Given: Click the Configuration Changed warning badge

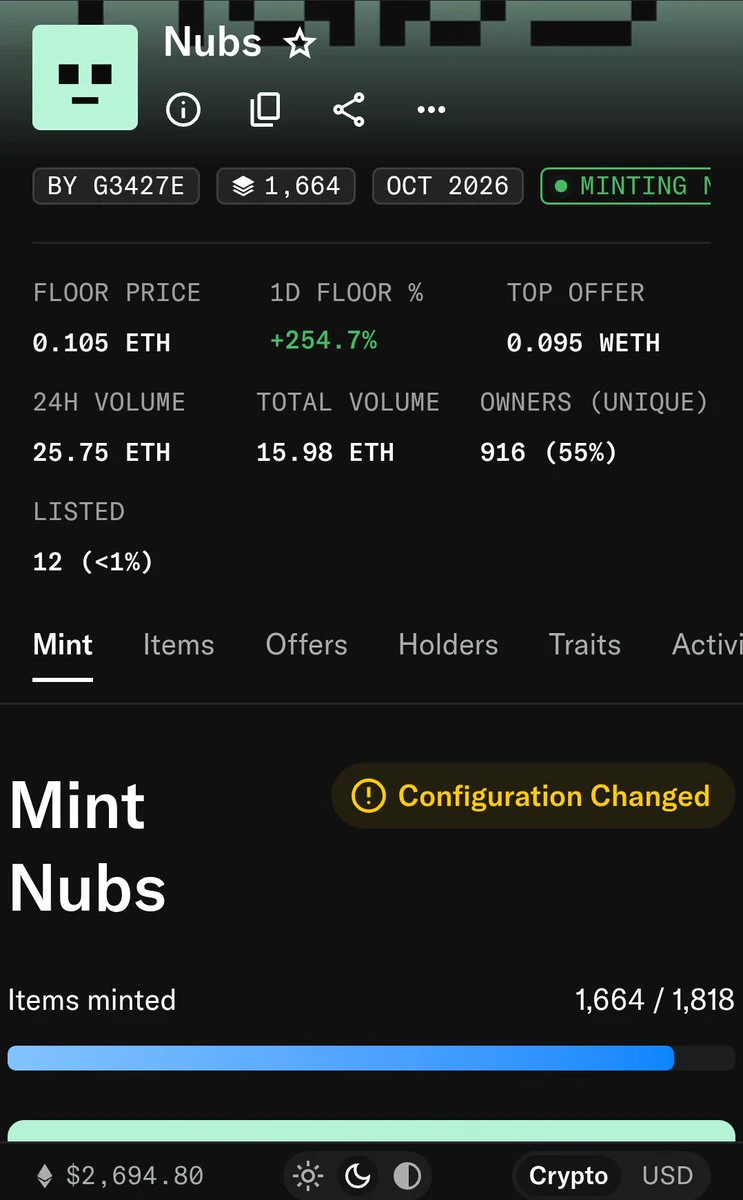Looking at the screenshot, I should [x=532, y=796].
